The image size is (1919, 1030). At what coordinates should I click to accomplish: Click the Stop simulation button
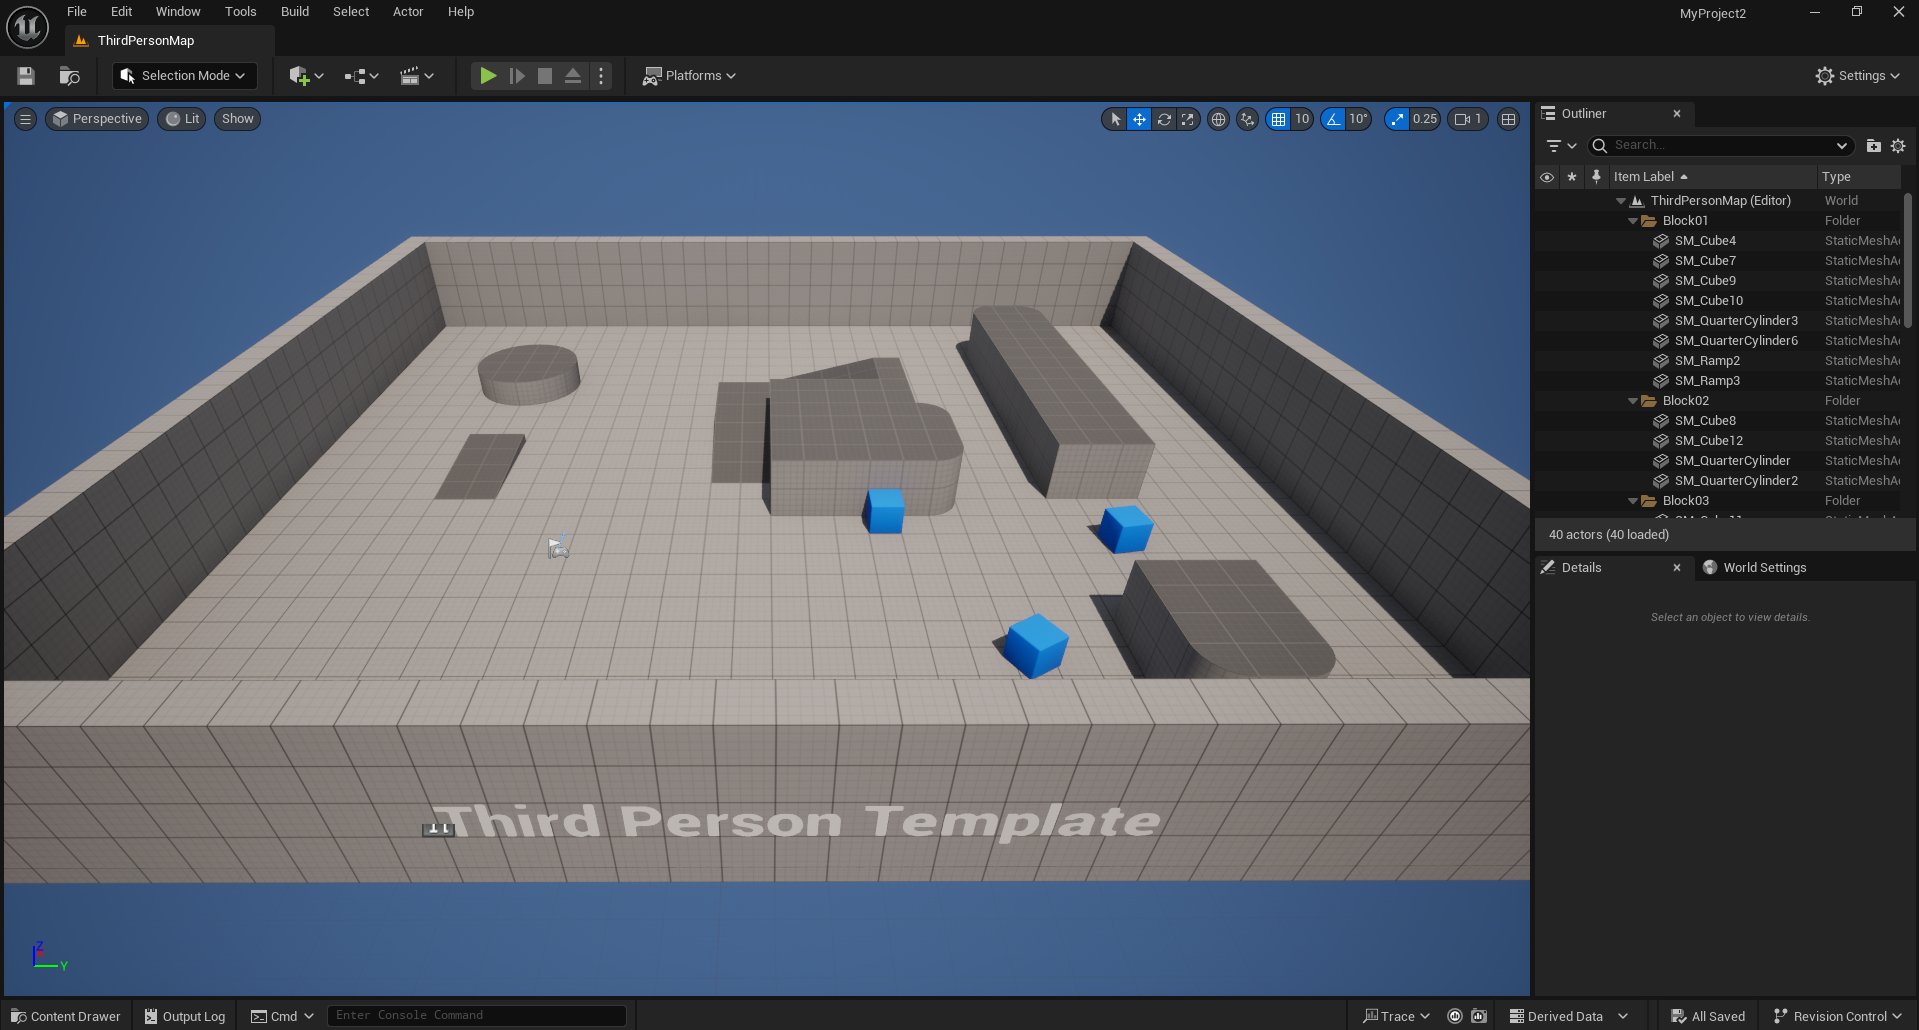(x=545, y=76)
